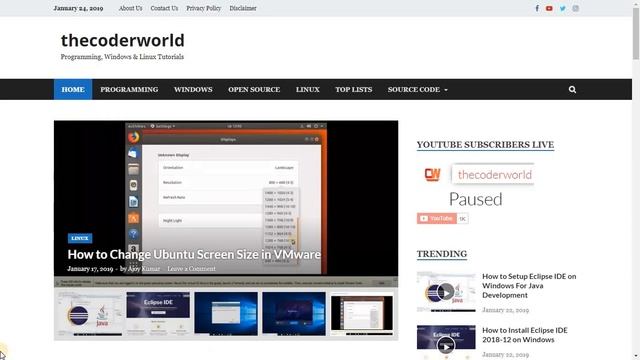The width and height of the screenshot is (640, 360).
Task: Open the Programming menu item
Action: [129, 89]
